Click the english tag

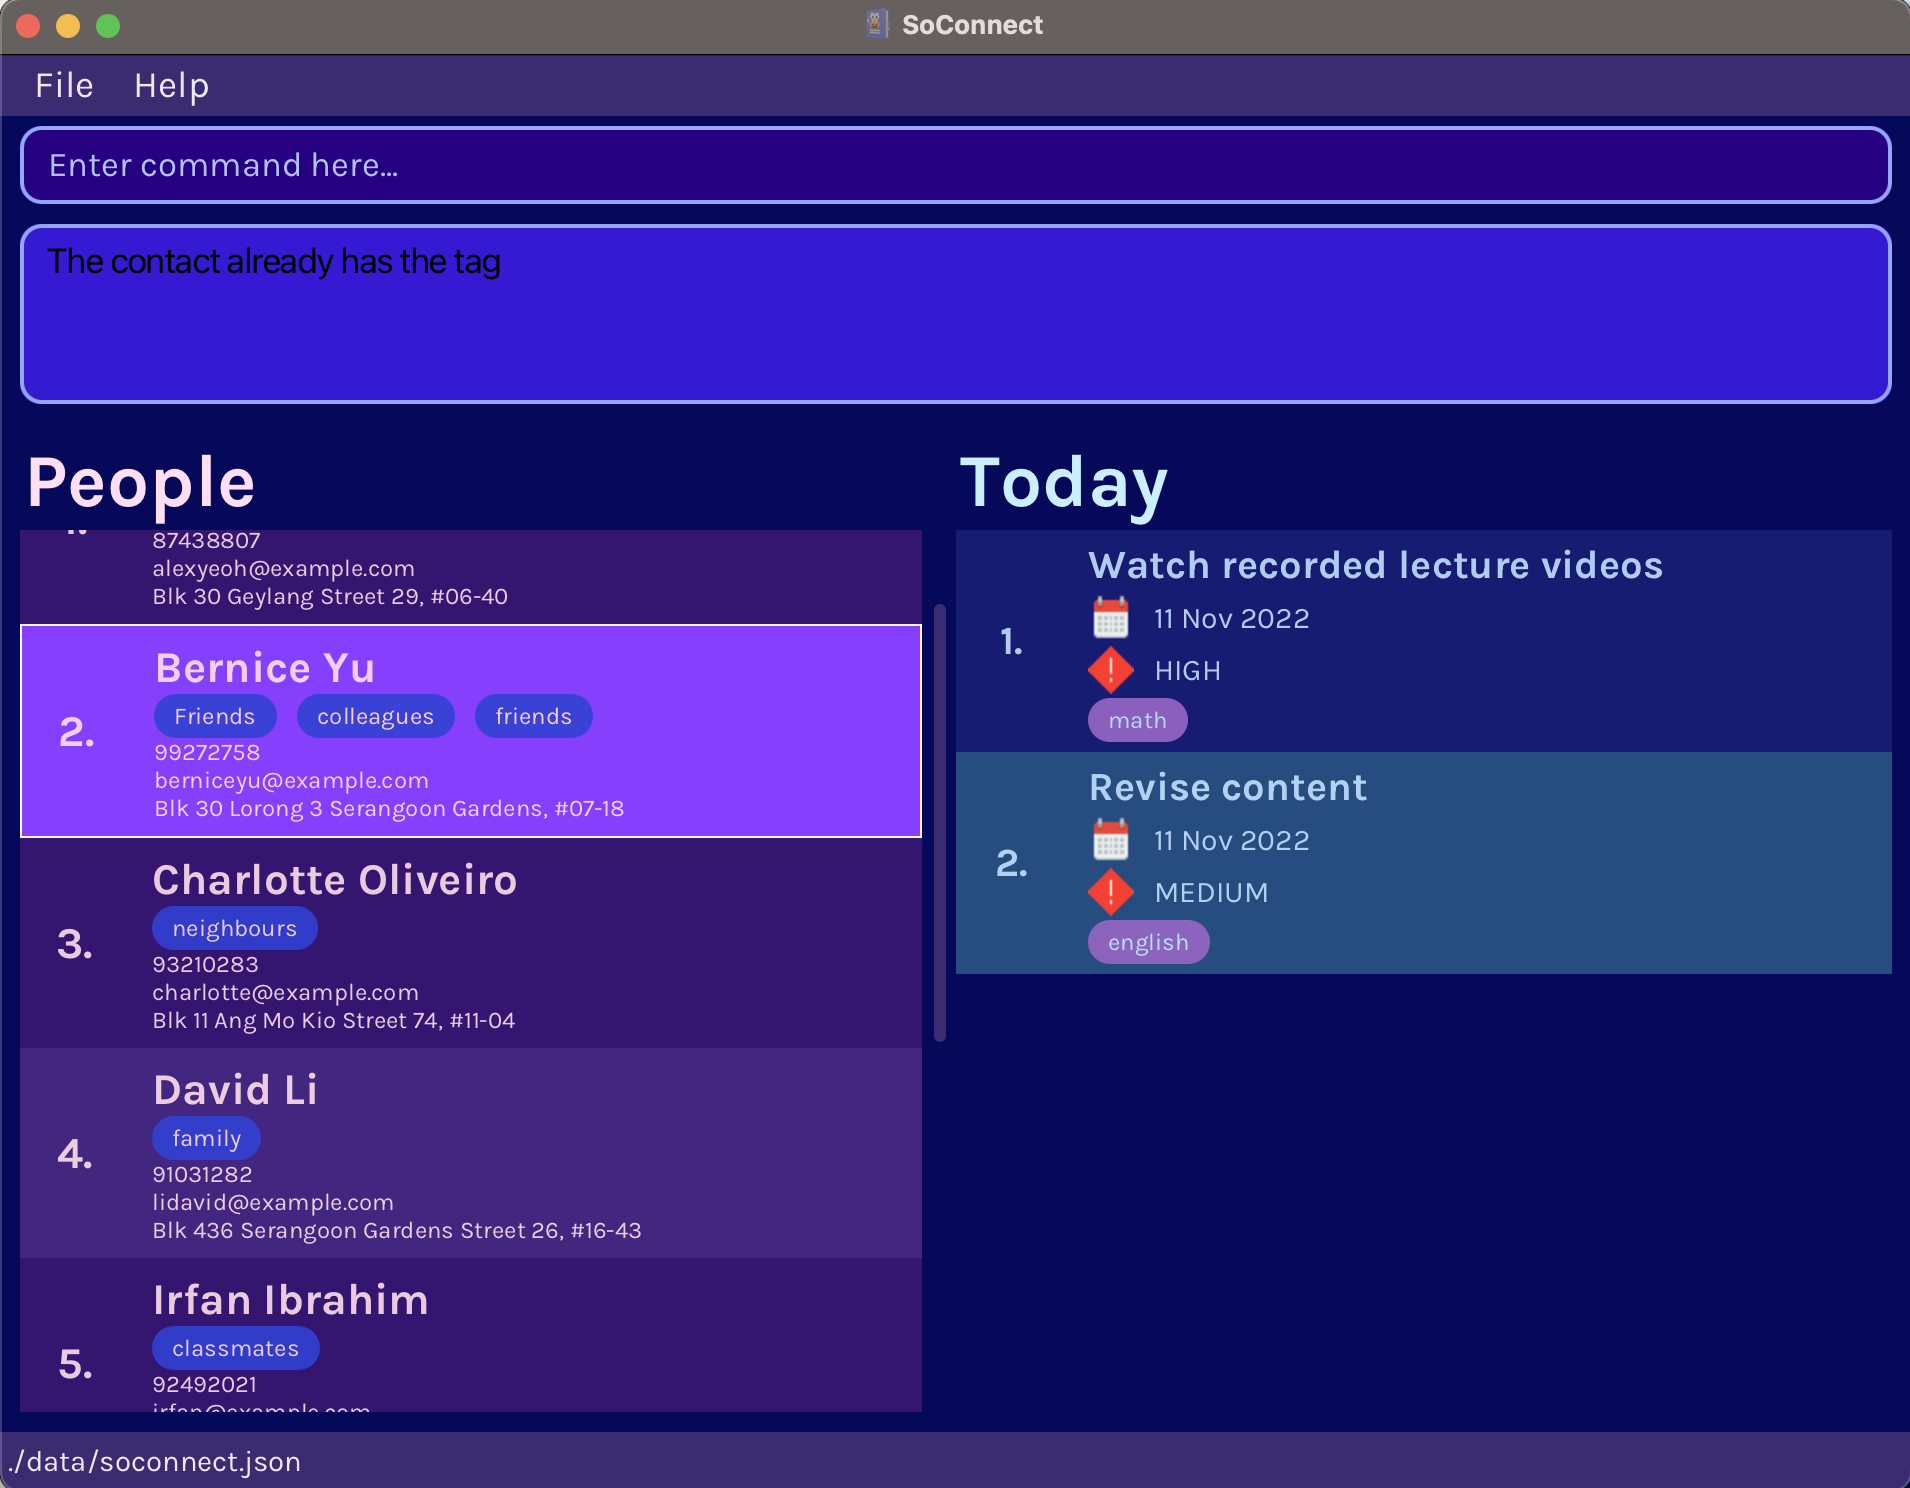1149,942
